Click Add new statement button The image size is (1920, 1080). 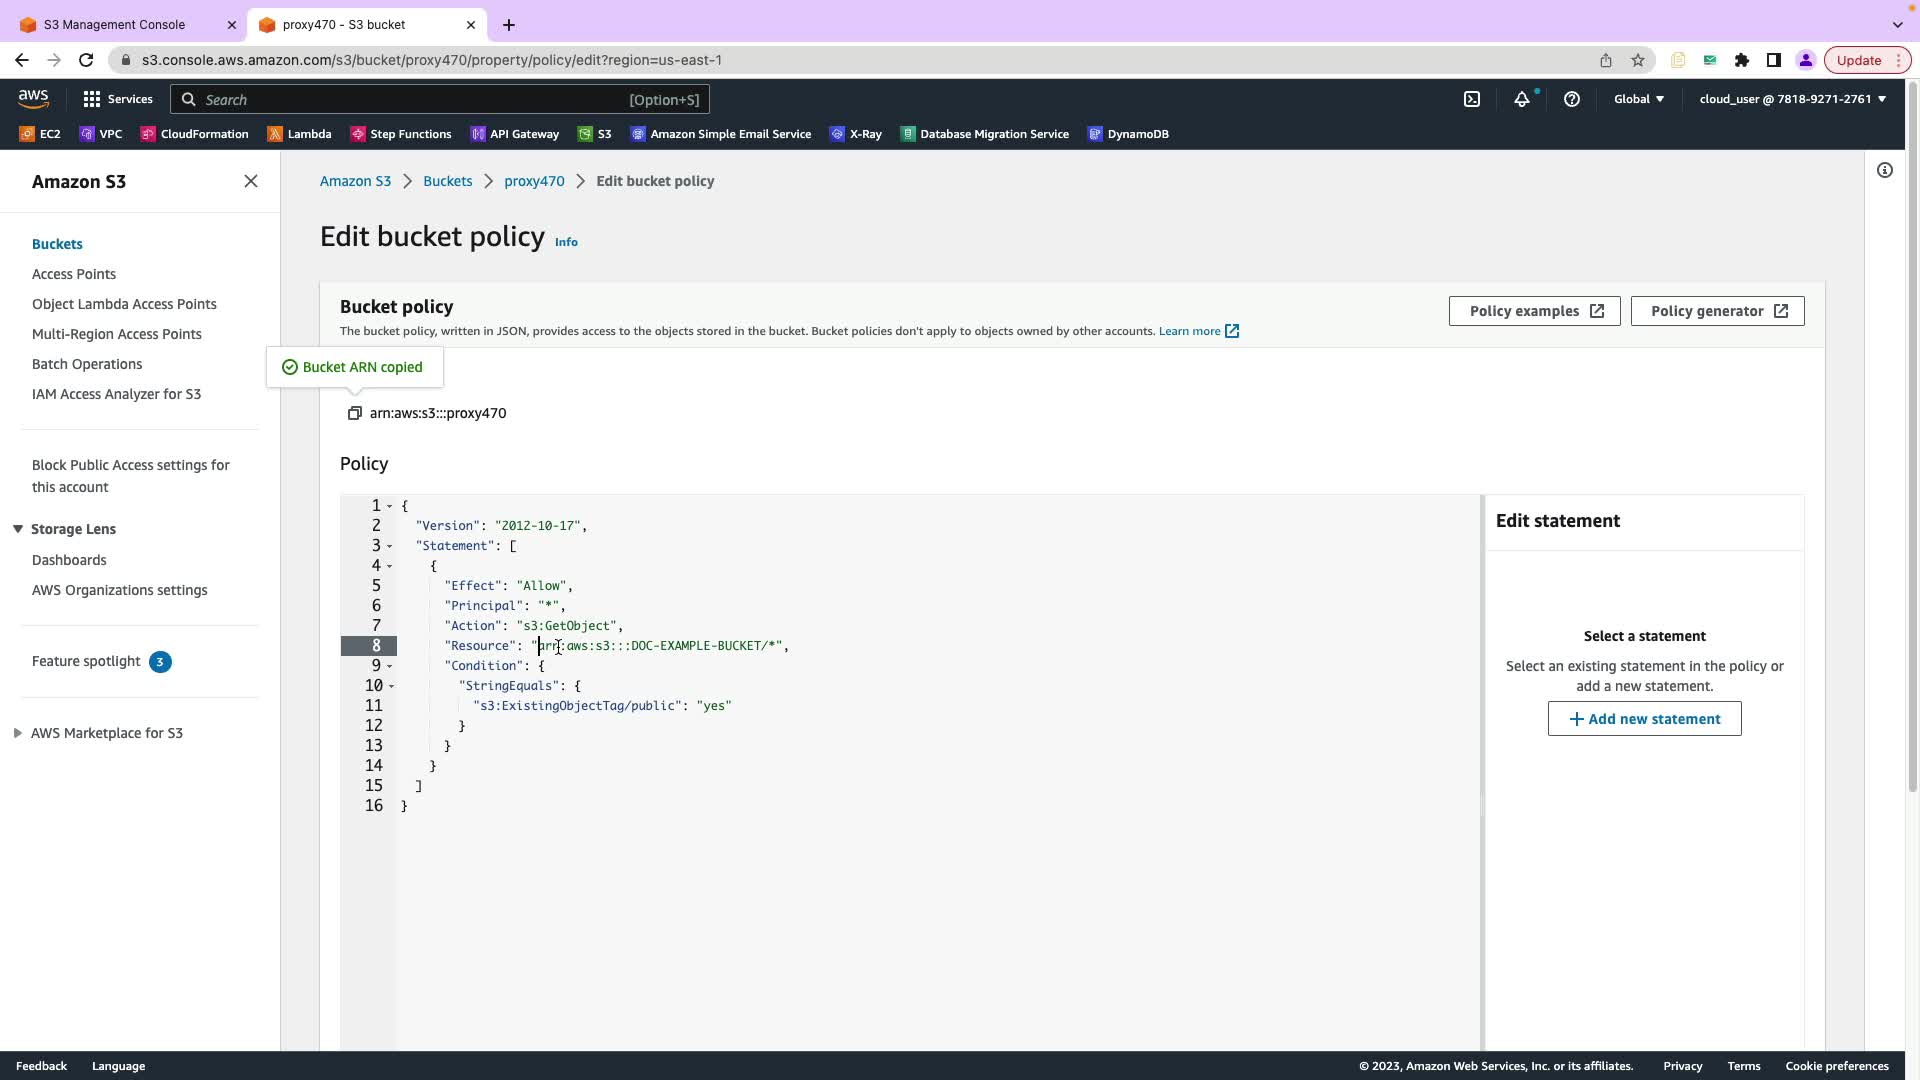coord(1644,719)
